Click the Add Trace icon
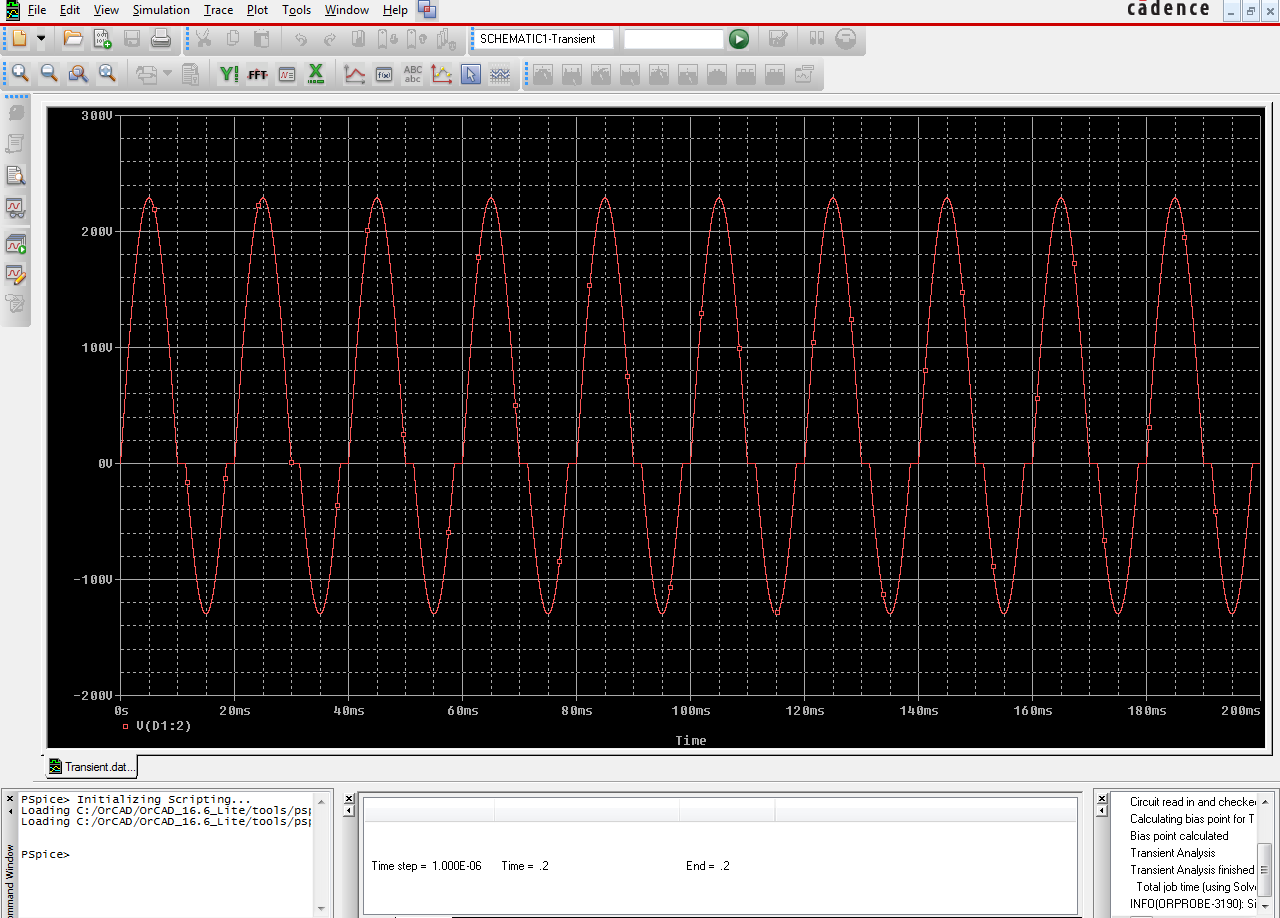Viewport: 1280px width, 918px height. [354, 73]
